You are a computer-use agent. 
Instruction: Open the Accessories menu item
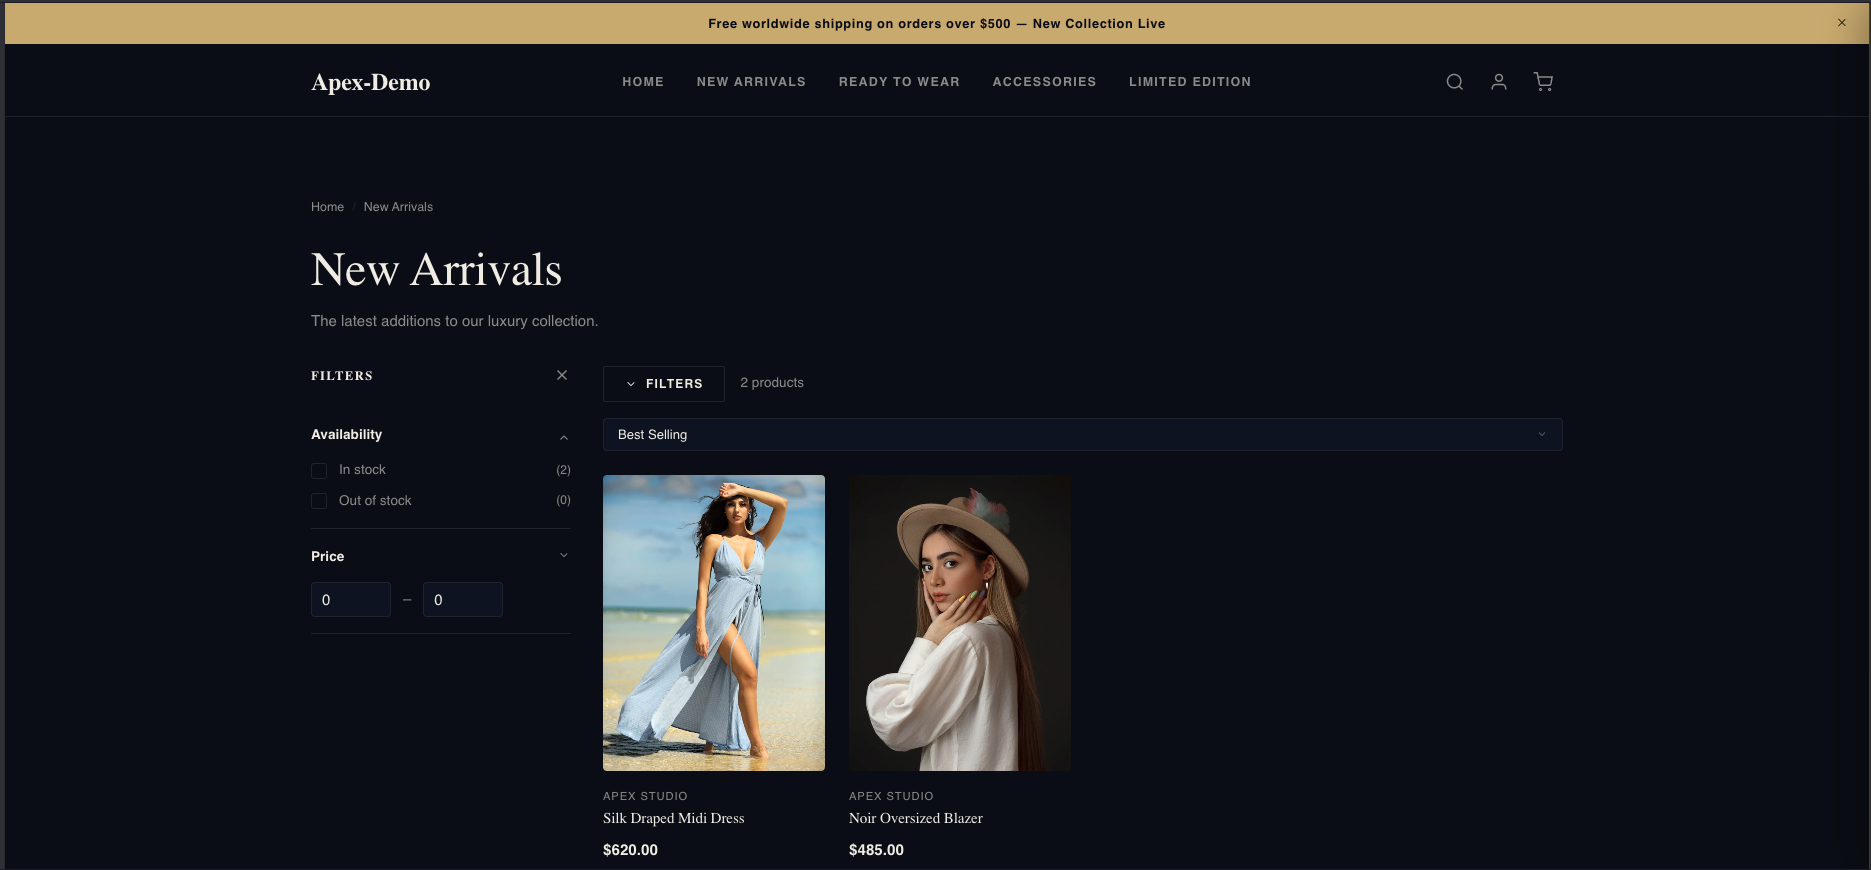click(1044, 82)
